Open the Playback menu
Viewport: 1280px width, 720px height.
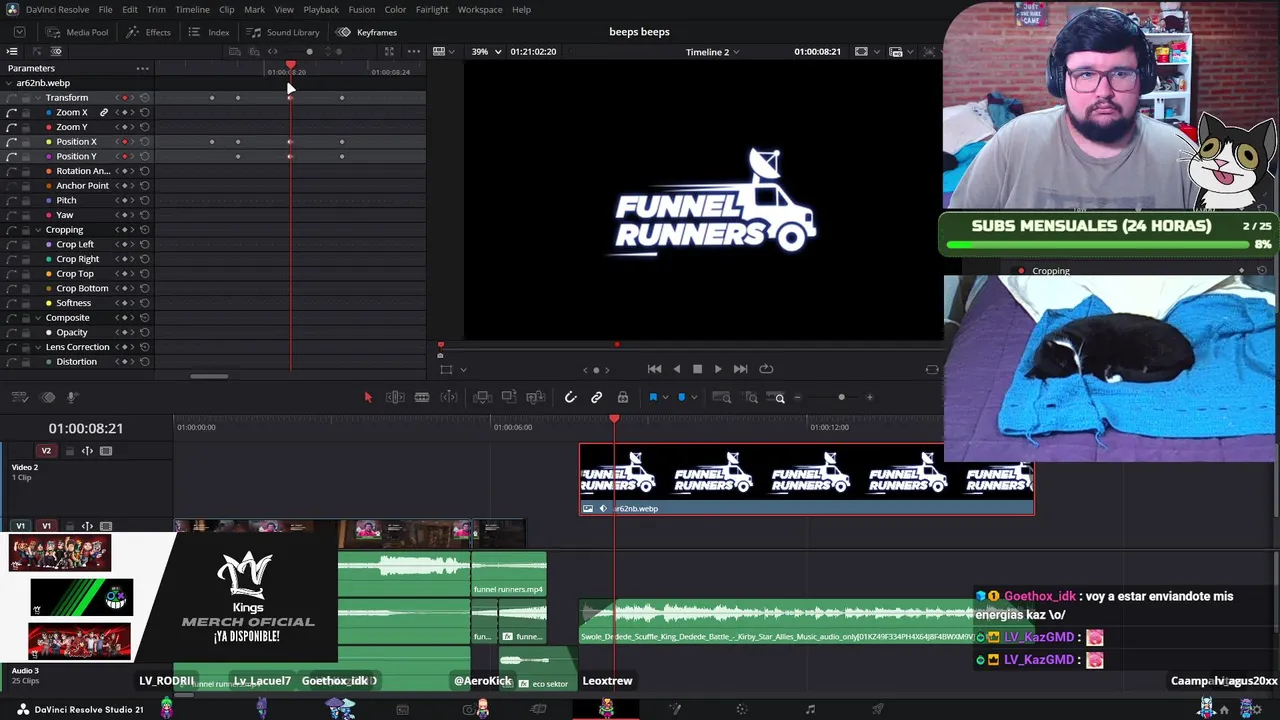point(321,10)
